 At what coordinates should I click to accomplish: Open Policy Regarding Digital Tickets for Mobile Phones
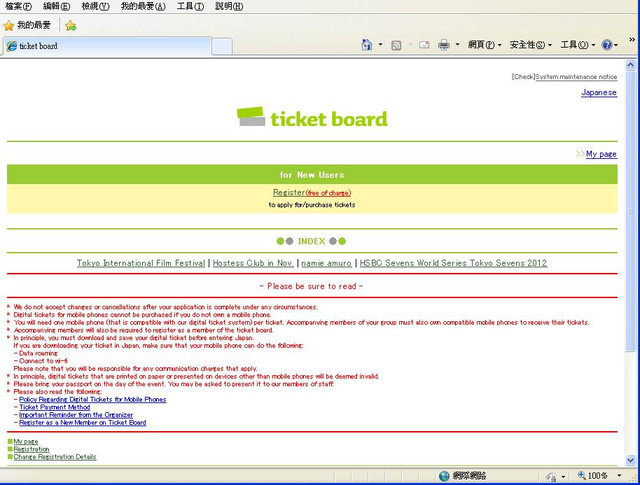[x=93, y=399]
